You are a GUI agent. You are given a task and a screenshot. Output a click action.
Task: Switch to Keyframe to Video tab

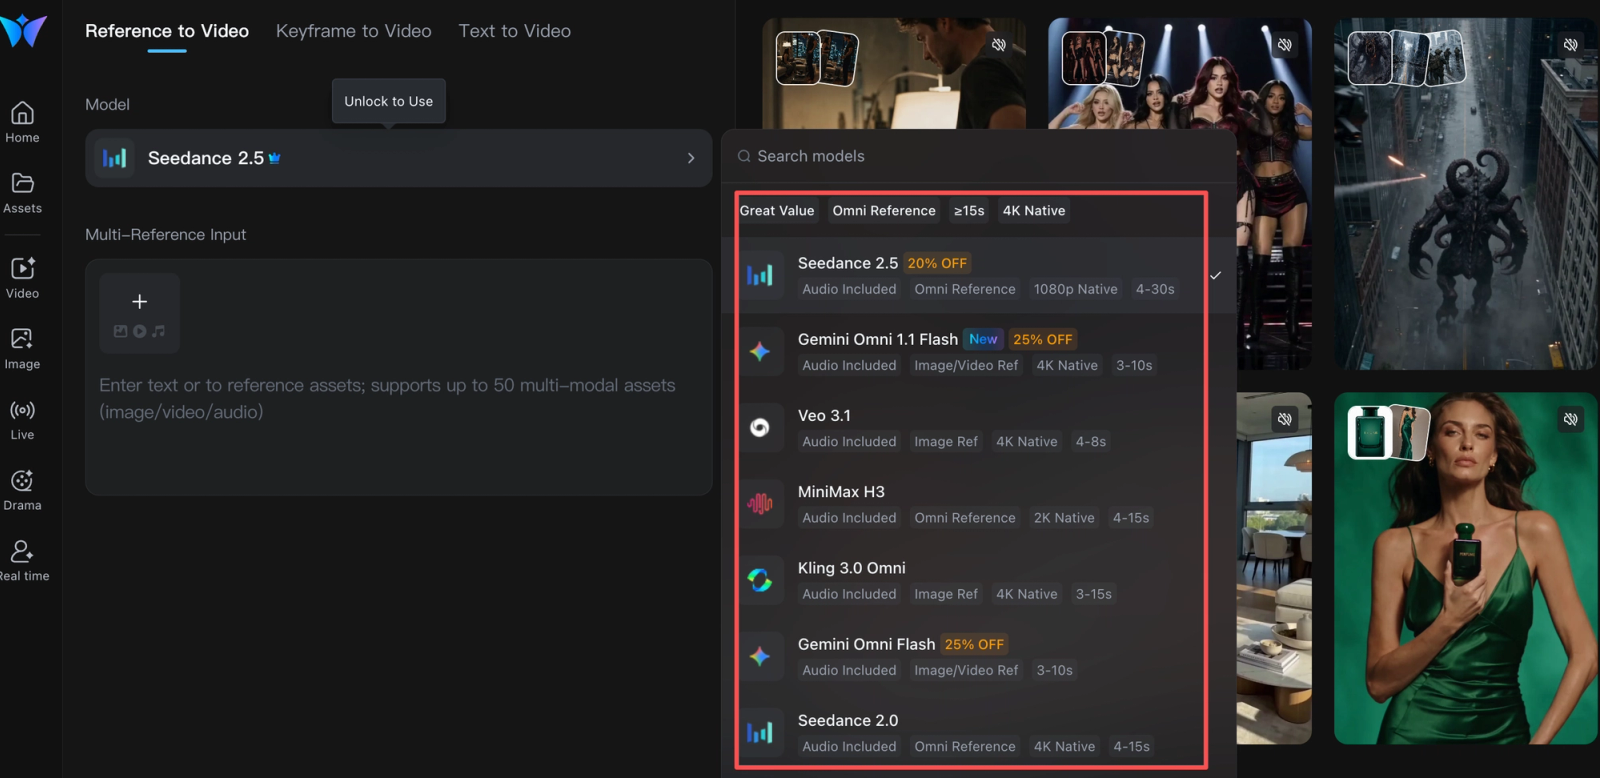pyautogui.click(x=354, y=31)
